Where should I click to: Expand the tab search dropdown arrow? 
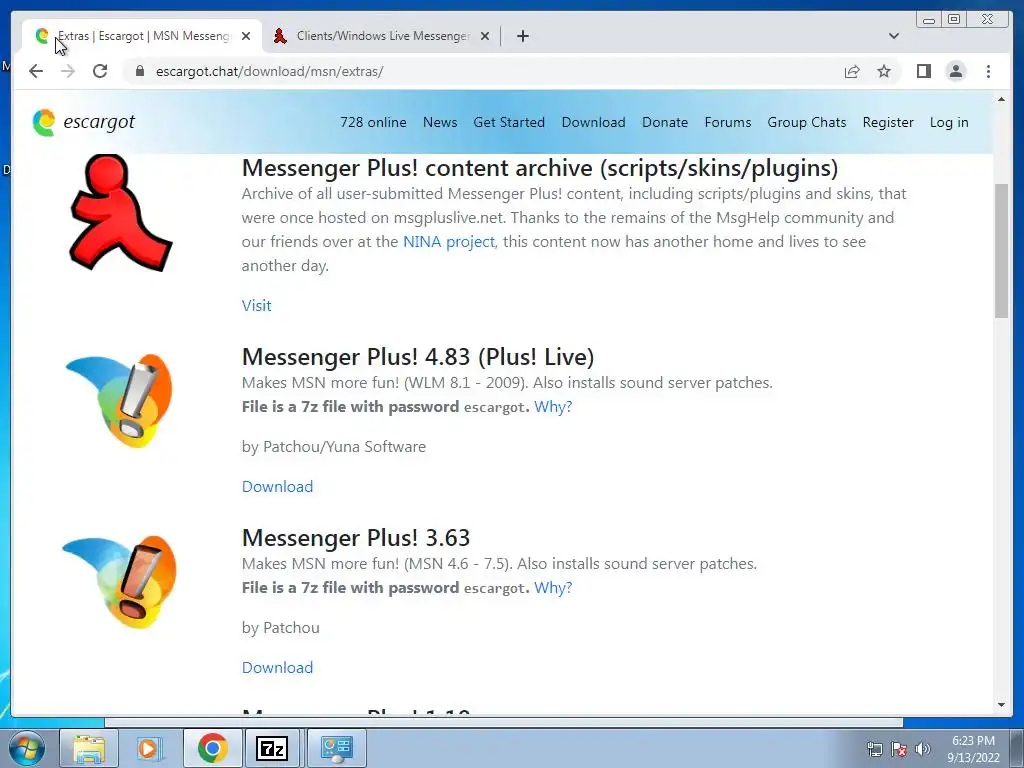(893, 36)
